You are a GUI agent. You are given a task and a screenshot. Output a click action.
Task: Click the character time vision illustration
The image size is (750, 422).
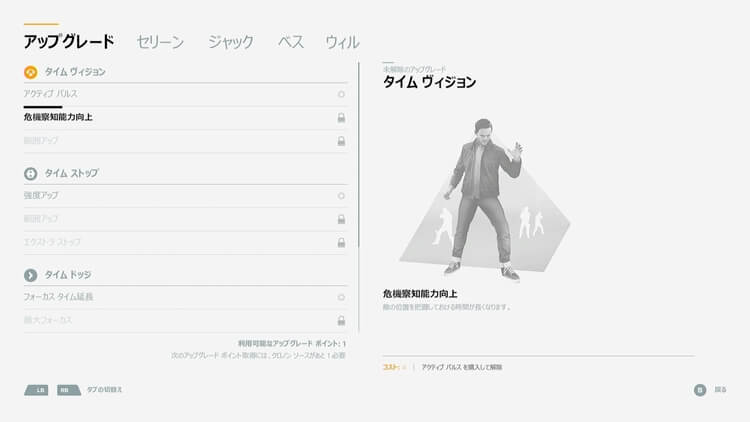coord(484,200)
